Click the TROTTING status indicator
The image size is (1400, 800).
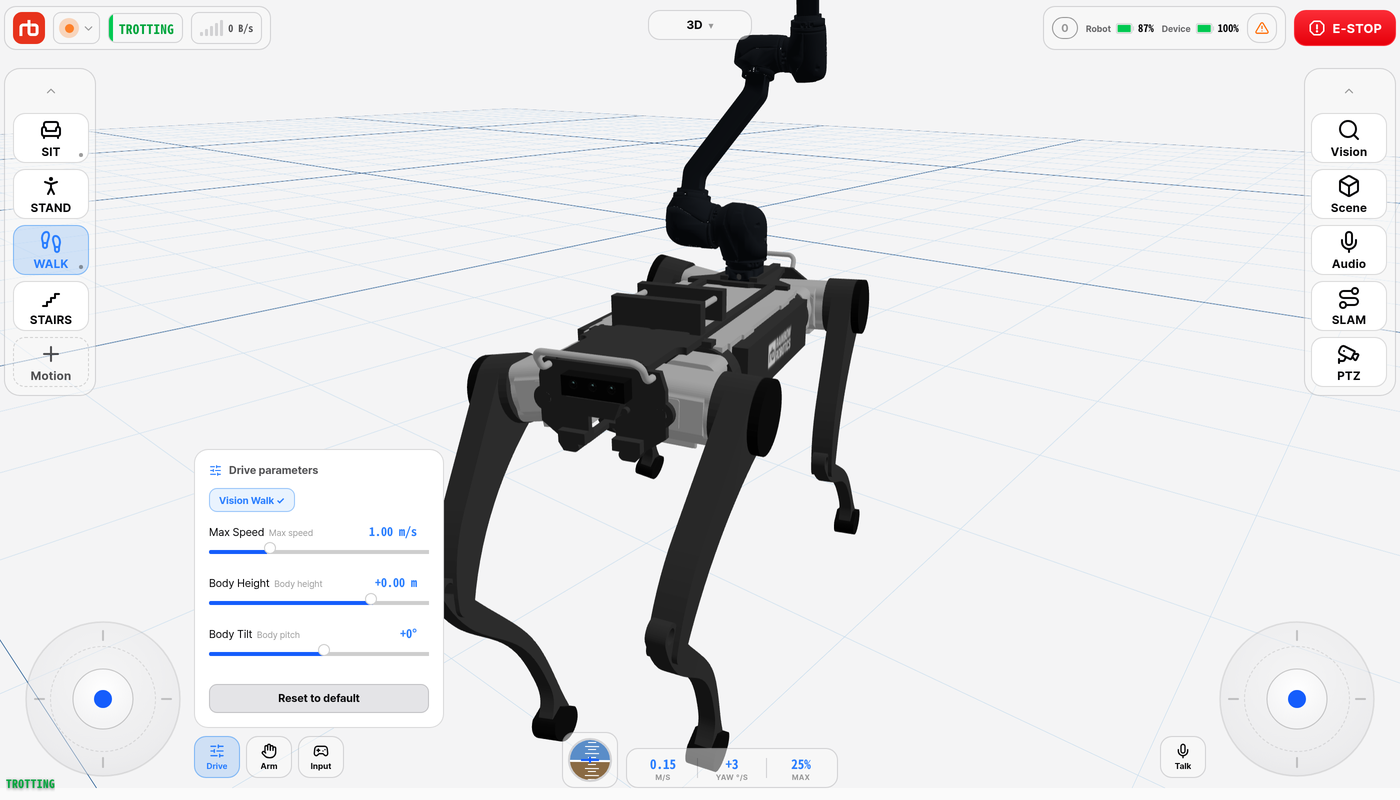(x=146, y=28)
